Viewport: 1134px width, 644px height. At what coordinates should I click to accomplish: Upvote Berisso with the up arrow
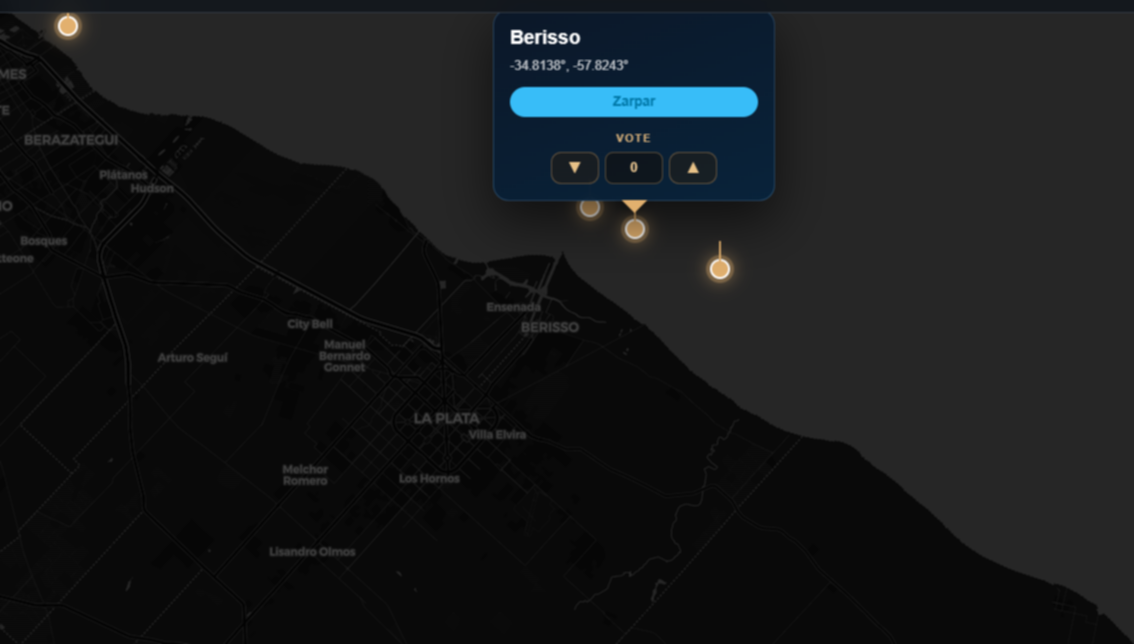[692, 168]
